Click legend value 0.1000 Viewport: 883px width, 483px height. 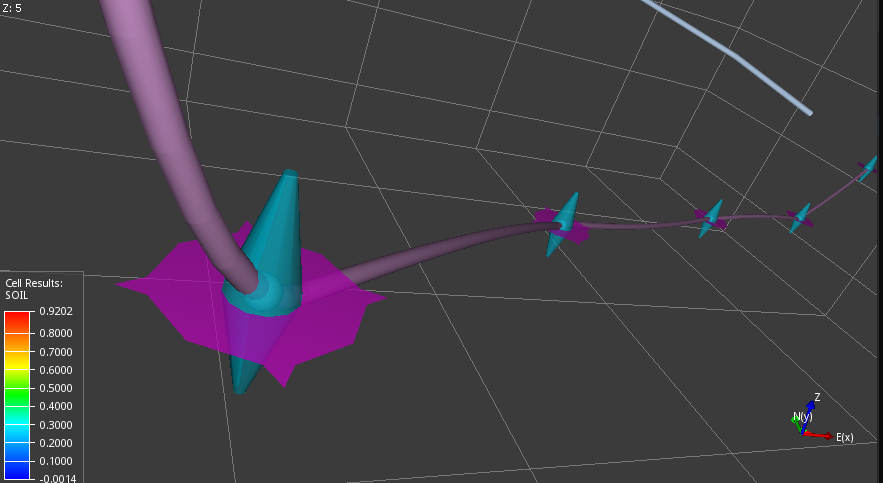[x=56, y=461]
